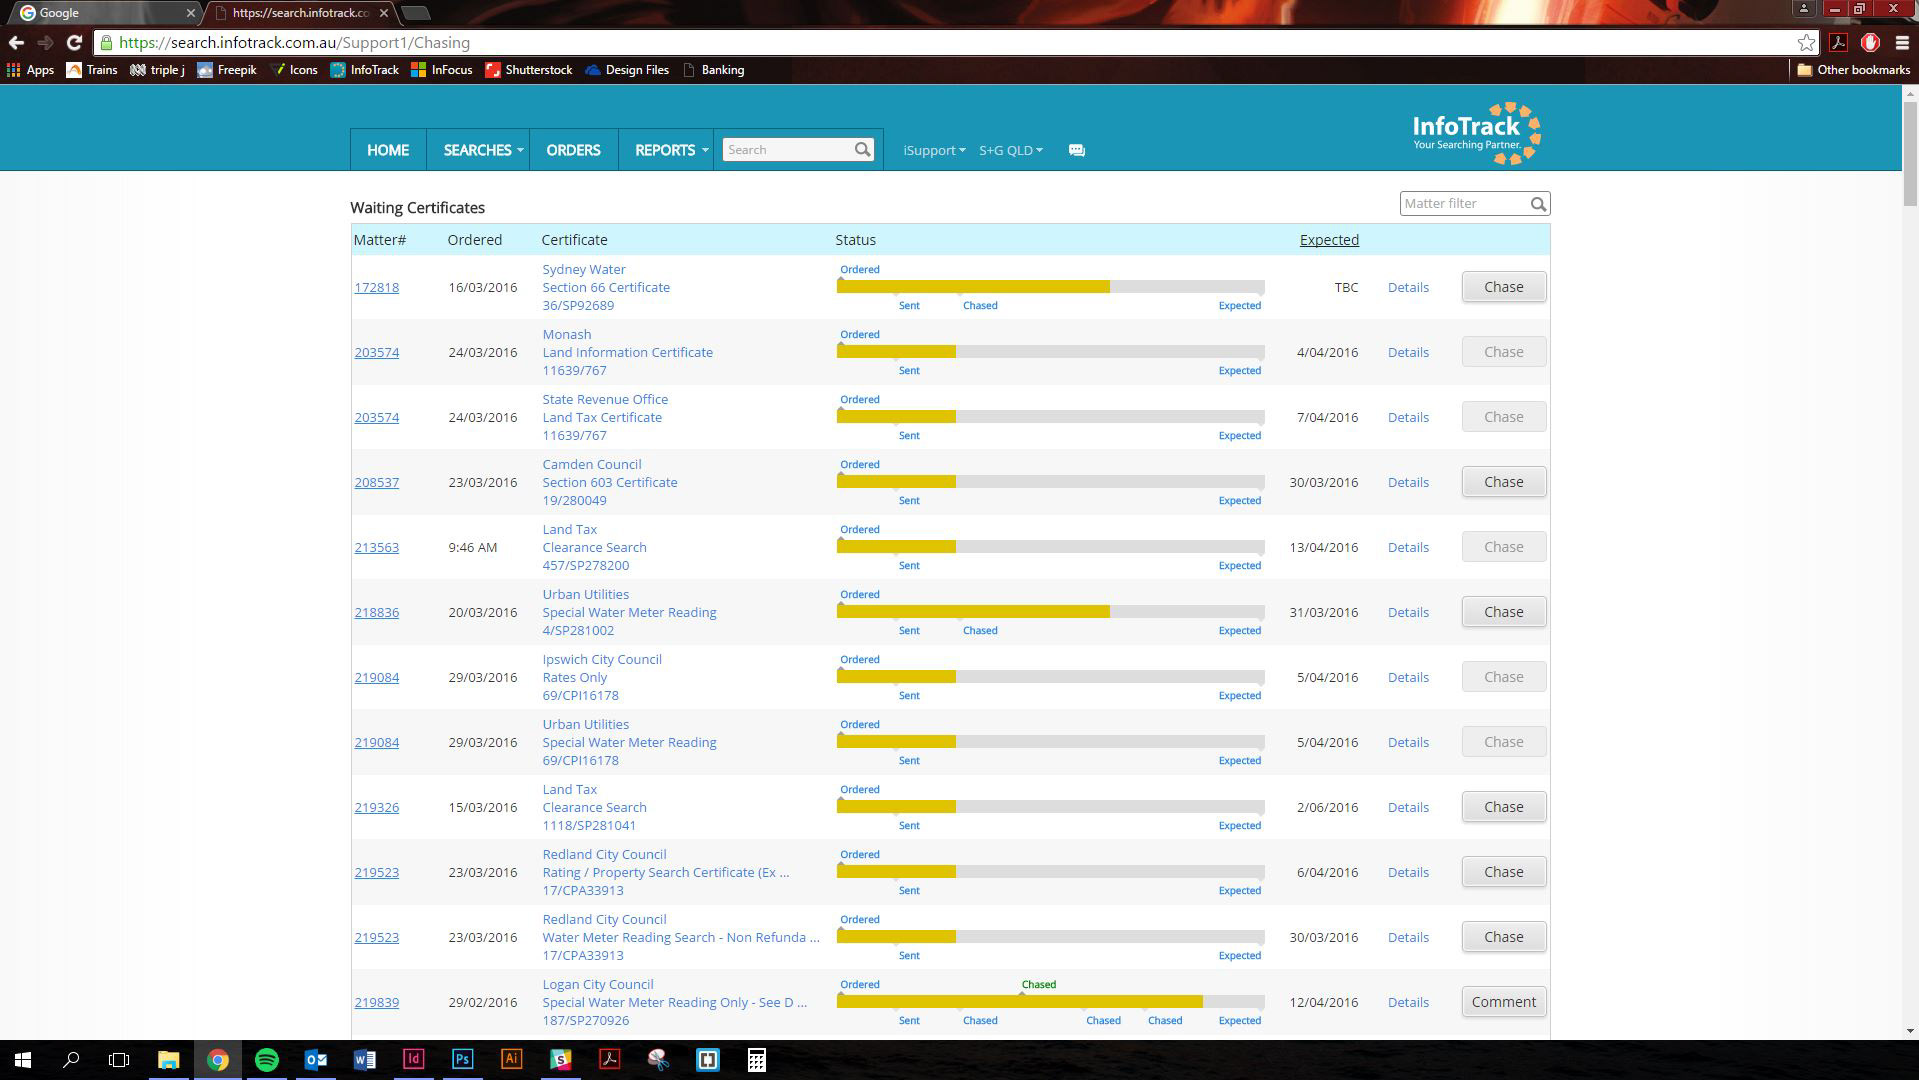This screenshot has height=1080, width=1919.
Task: Open Illustrator from the taskbar
Action: [511, 1060]
